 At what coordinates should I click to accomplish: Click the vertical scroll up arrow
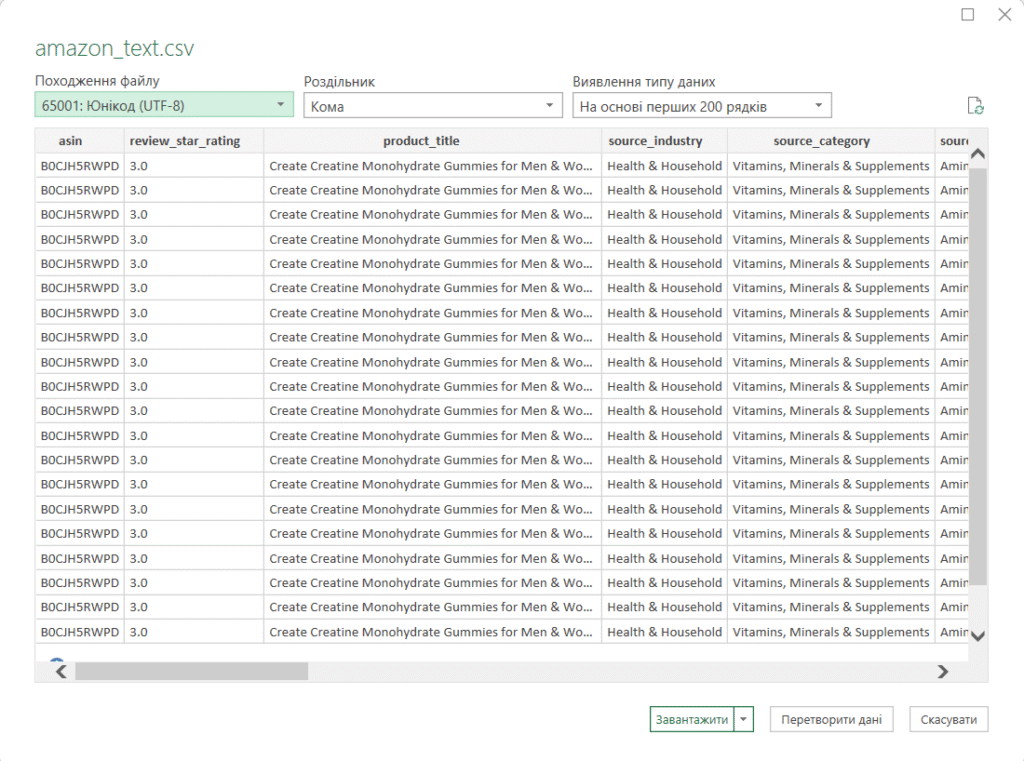[x=978, y=154]
